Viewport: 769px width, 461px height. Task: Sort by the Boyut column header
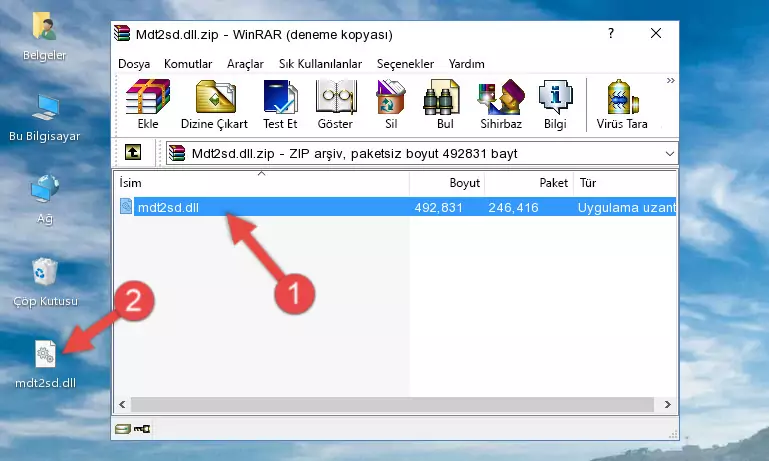447,182
